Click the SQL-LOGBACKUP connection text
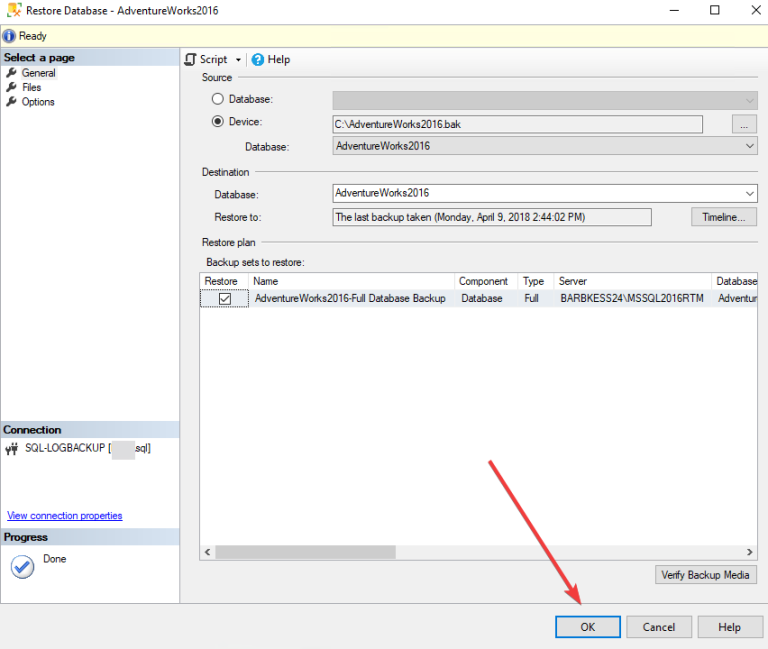The height and width of the screenshot is (649, 768). tap(88, 448)
